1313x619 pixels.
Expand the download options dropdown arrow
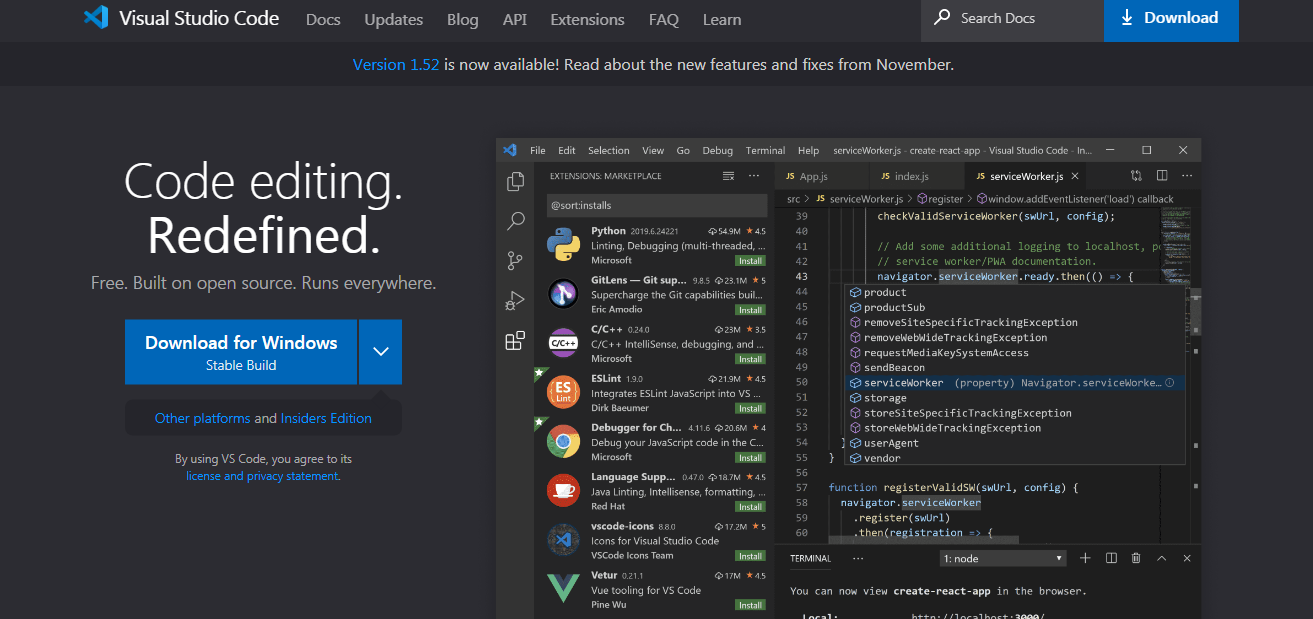pyautogui.click(x=380, y=352)
